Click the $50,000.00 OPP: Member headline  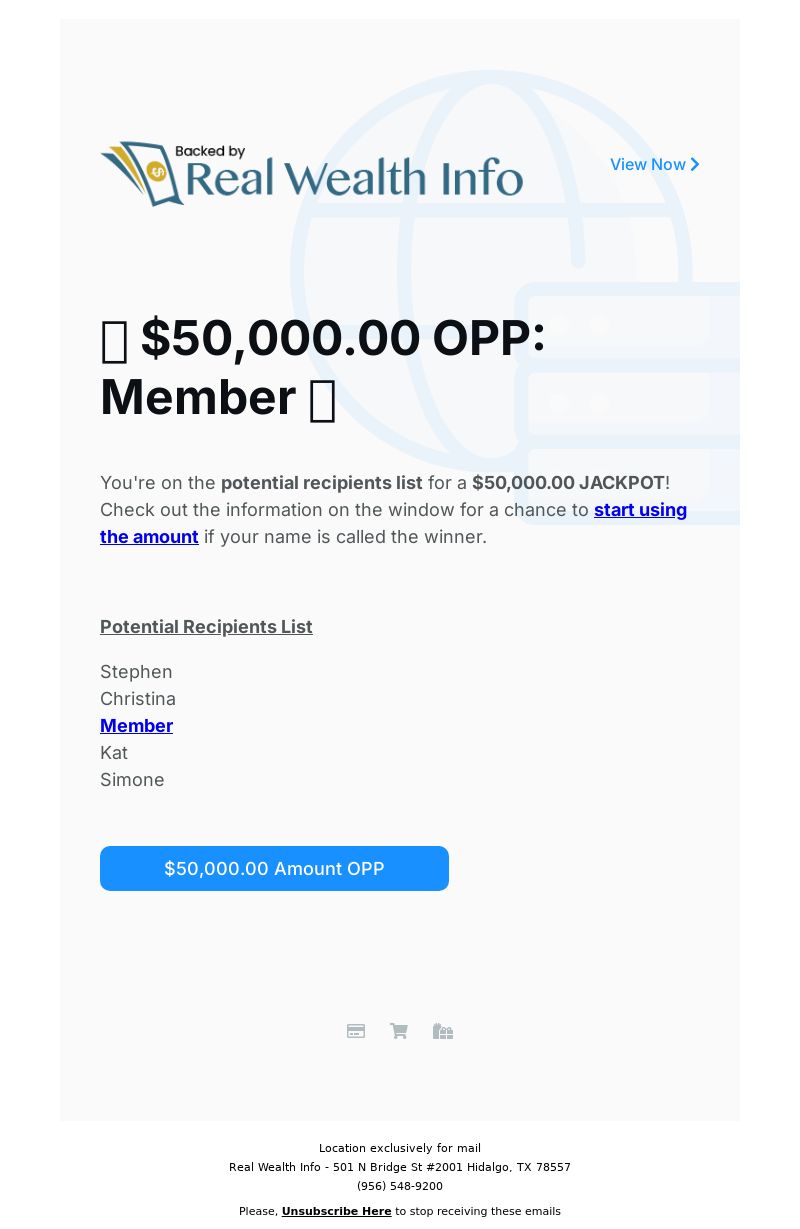click(x=323, y=367)
